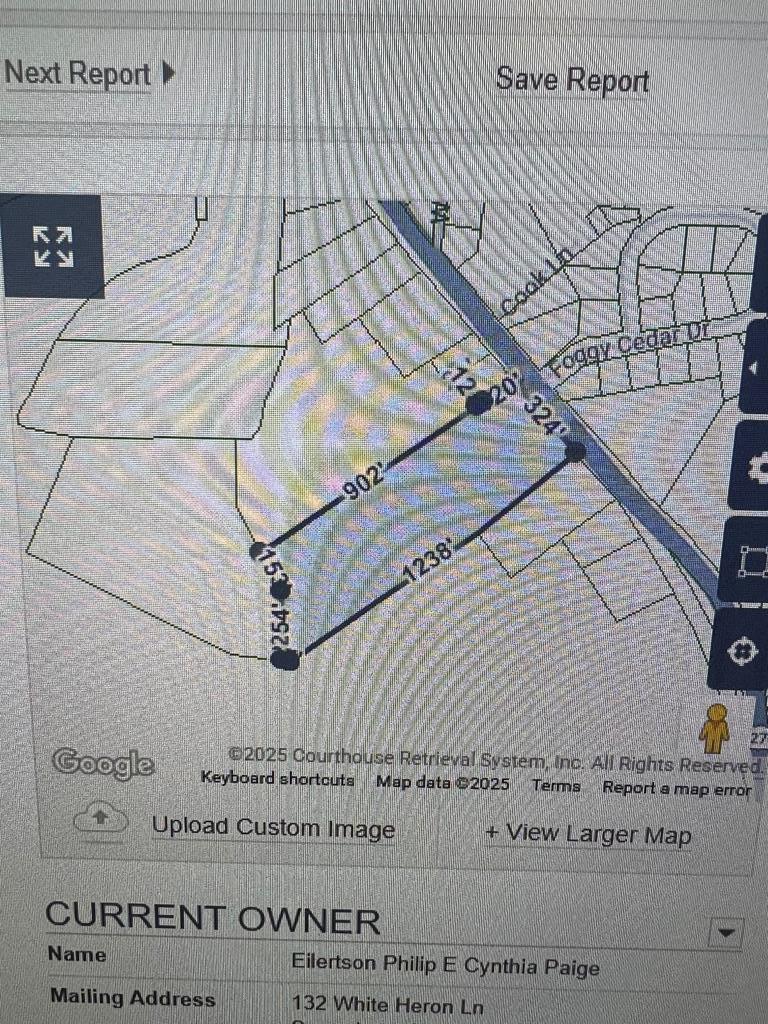Click the Next Report arrow
The height and width of the screenshot is (1024, 768).
tap(168, 72)
